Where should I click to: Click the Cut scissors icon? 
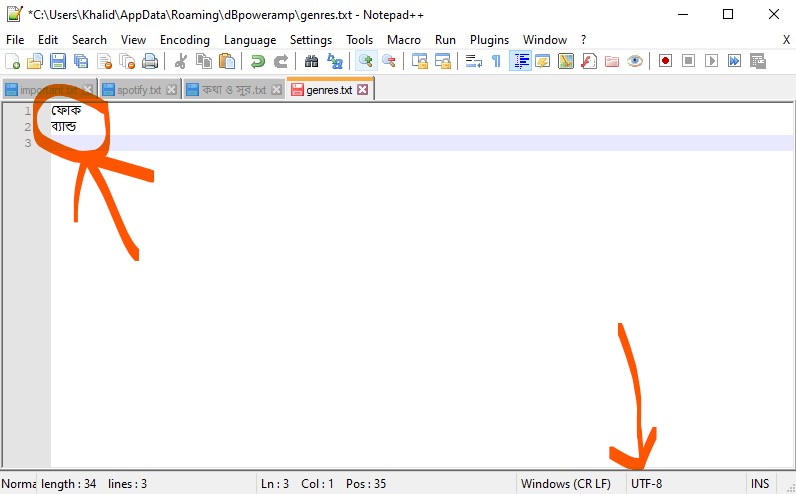coord(181,61)
